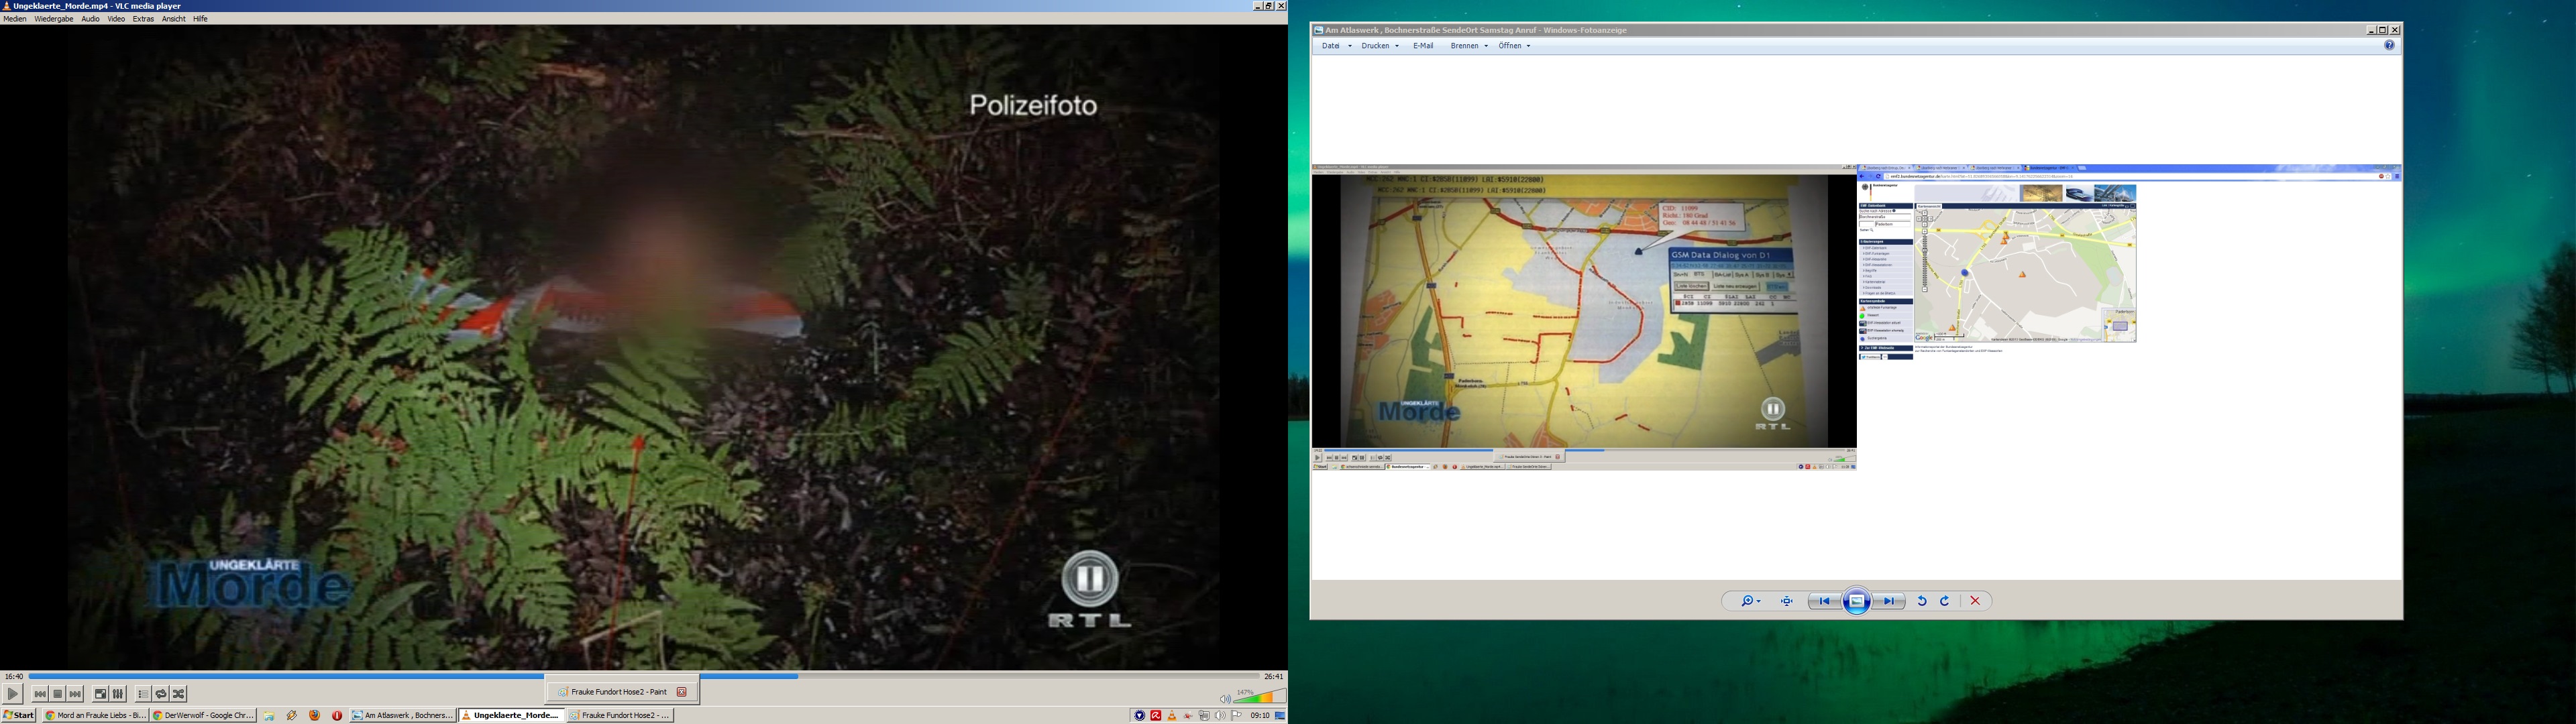Toggle loop mode in VLC
2576x724 pixels.
(161, 694)
